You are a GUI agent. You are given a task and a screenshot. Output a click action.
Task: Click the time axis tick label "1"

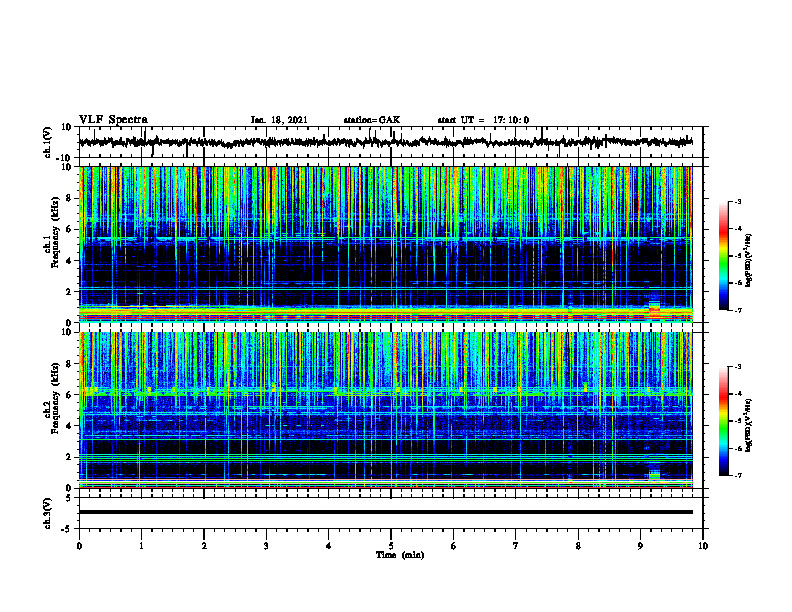[x=141, y=546]
